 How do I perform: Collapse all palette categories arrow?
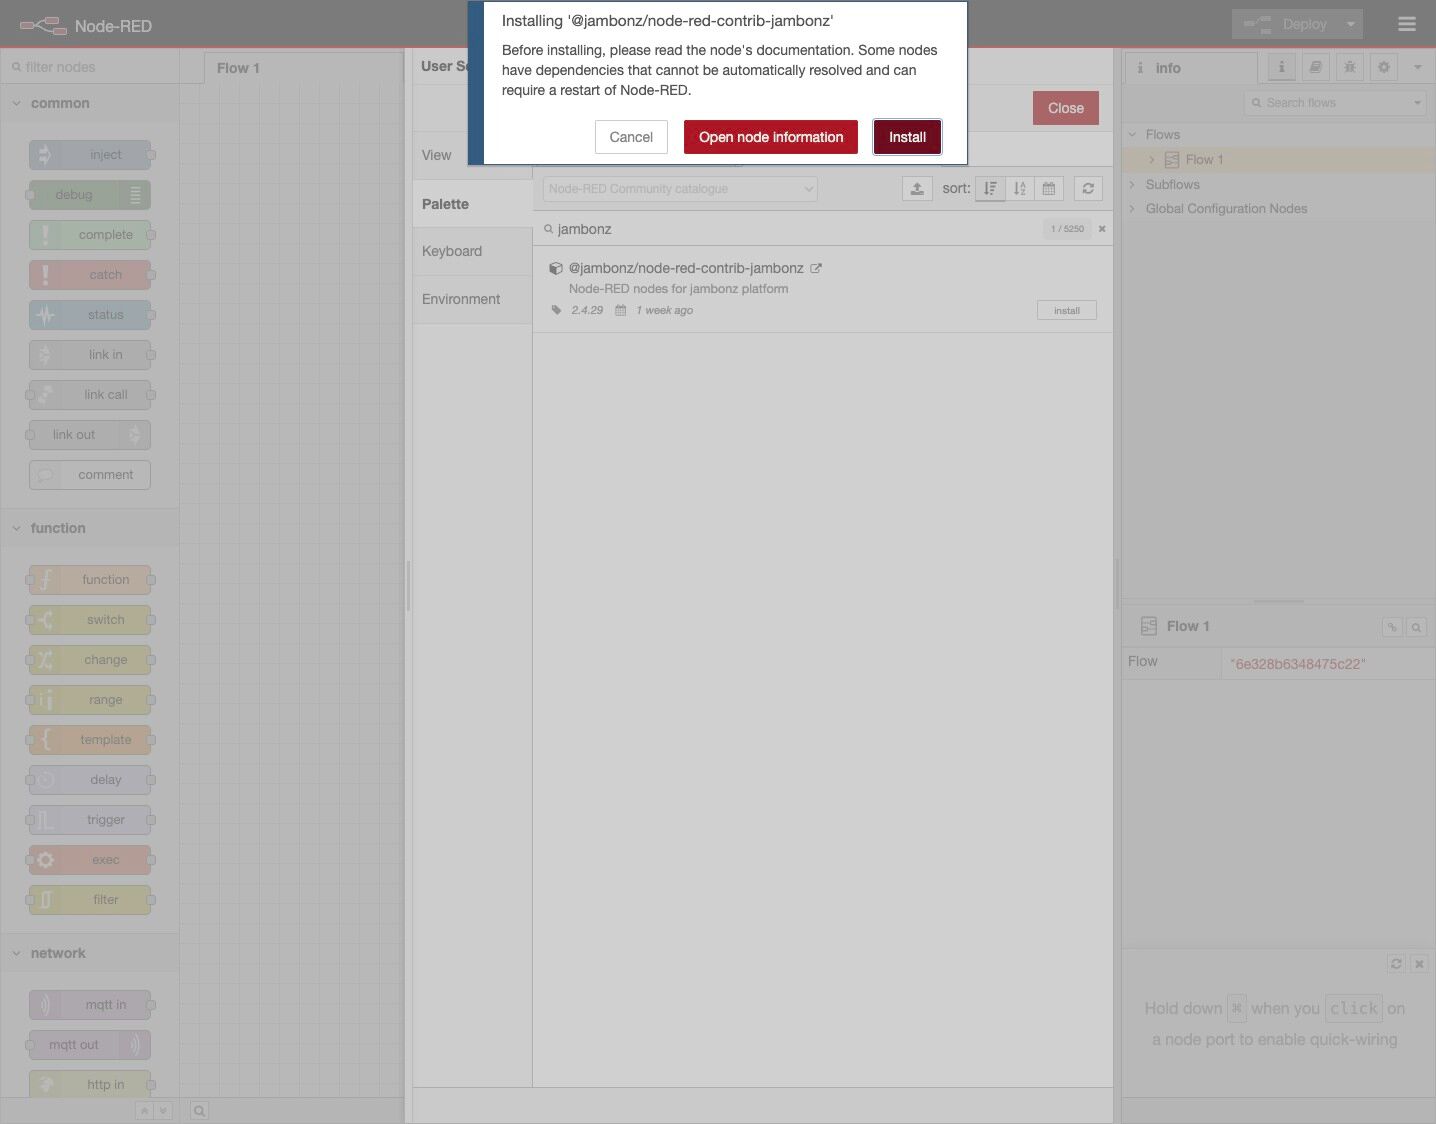145,1111
